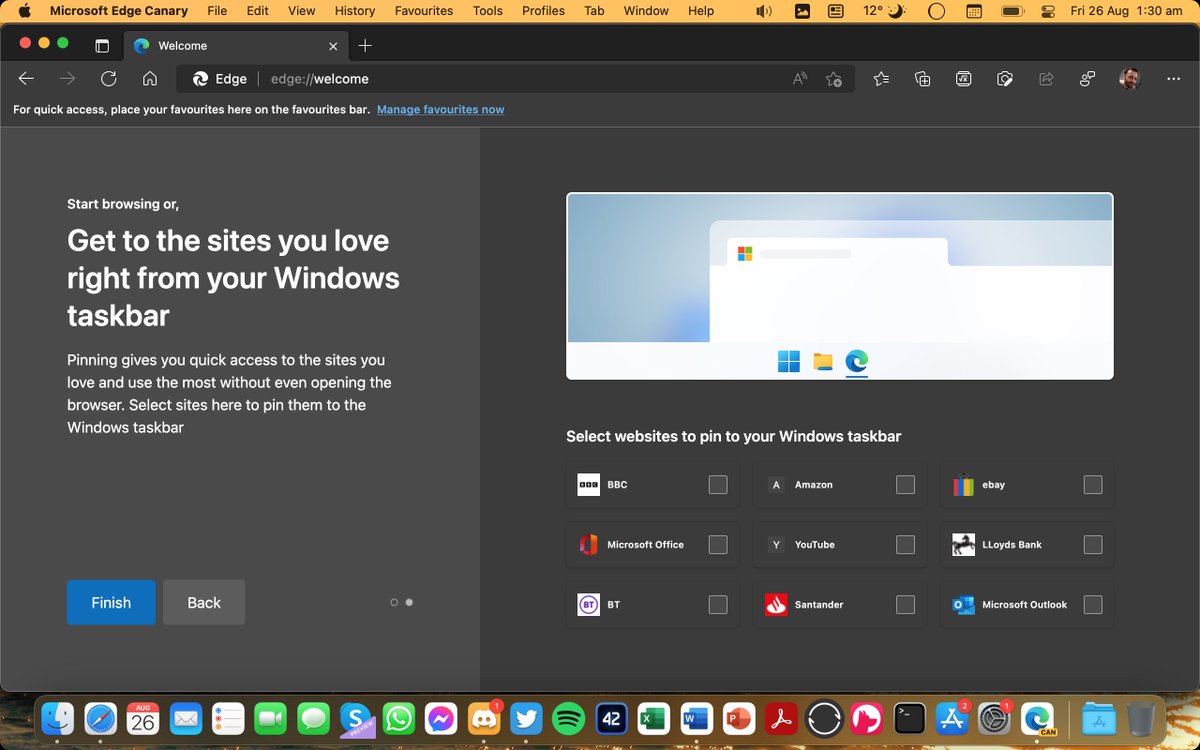The height and width of the screenshot is (750, 1200).
Task: Open the weather 12° menu bar item
Action: click(886, 11)
